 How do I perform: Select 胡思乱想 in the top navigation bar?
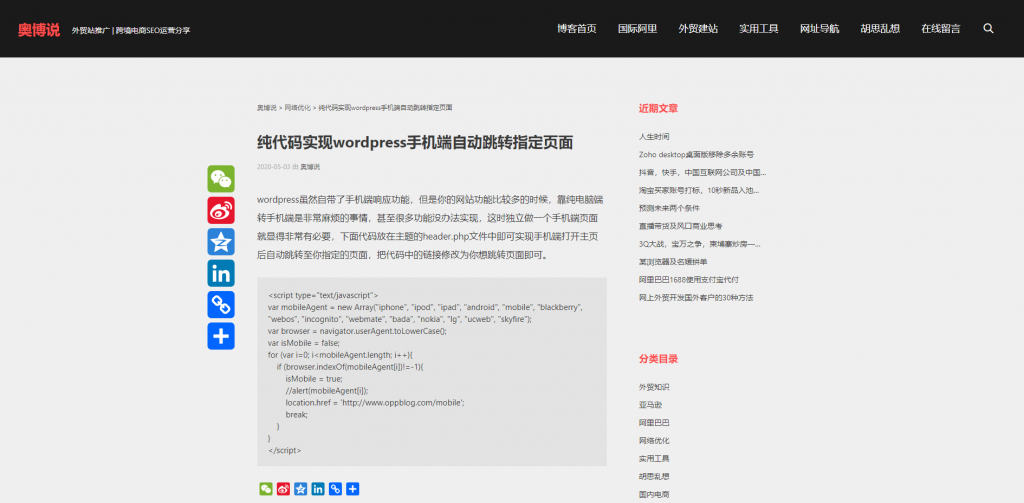click(880, 29)
